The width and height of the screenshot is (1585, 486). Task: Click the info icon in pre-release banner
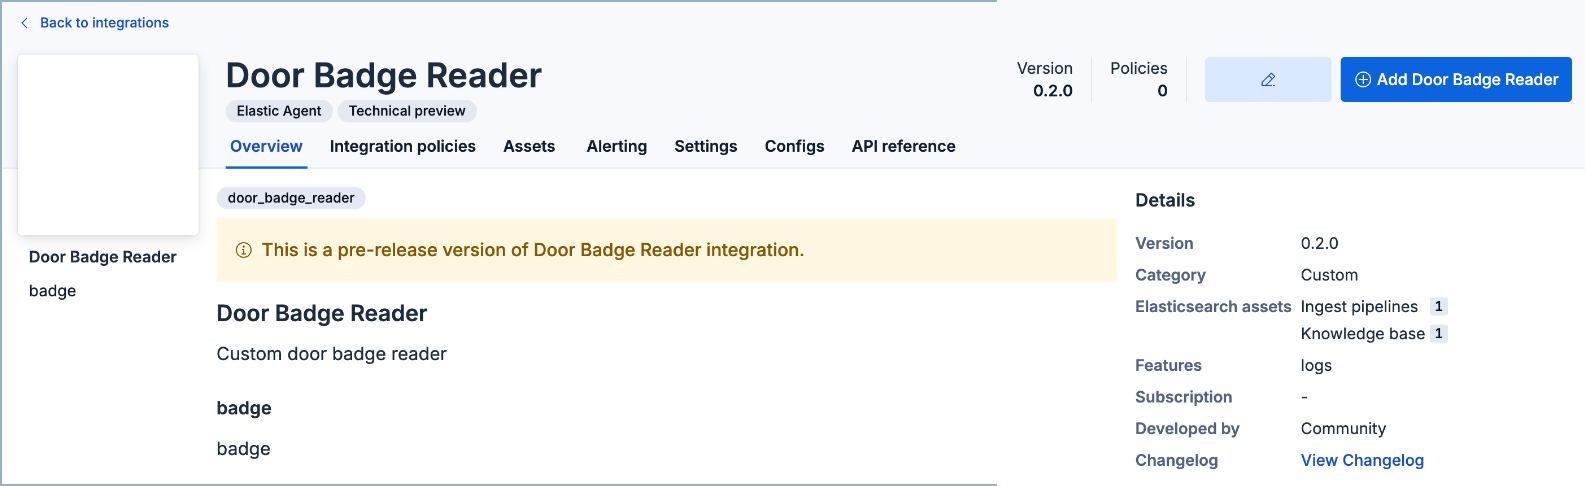pyautogui.click(x=243, y=250)
